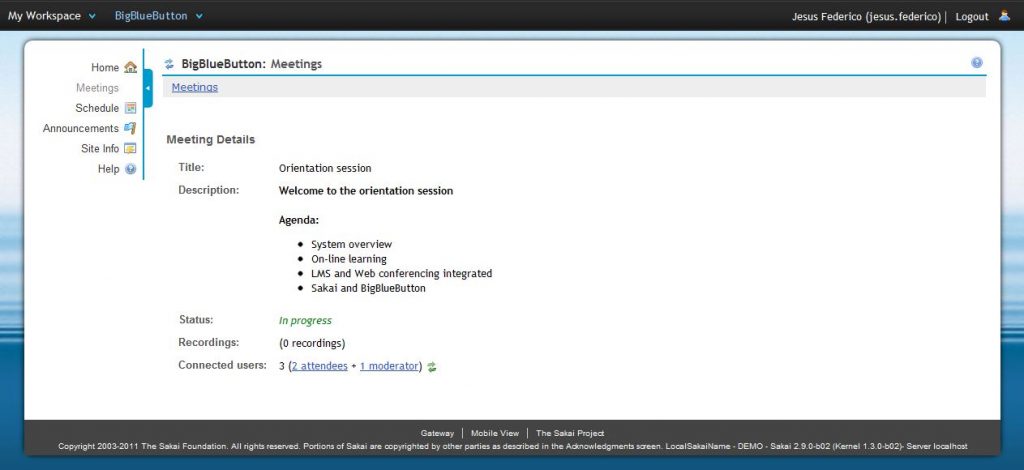Viewport: 1024px width, 470px height.
Task: Click the Sakai and BigBlueButton agenda item
Action: pyautogui.click(x=368, y=288)
